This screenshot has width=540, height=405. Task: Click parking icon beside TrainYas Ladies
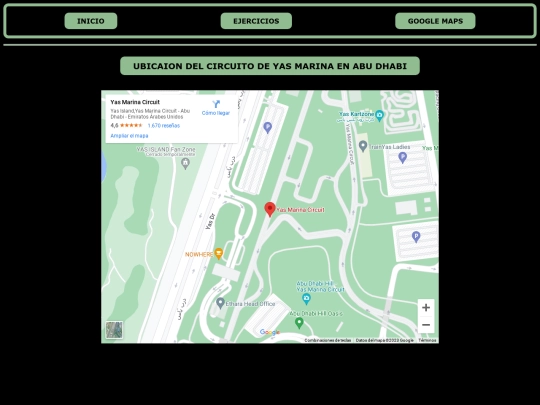pyautogui.click(x=403, y=158)
